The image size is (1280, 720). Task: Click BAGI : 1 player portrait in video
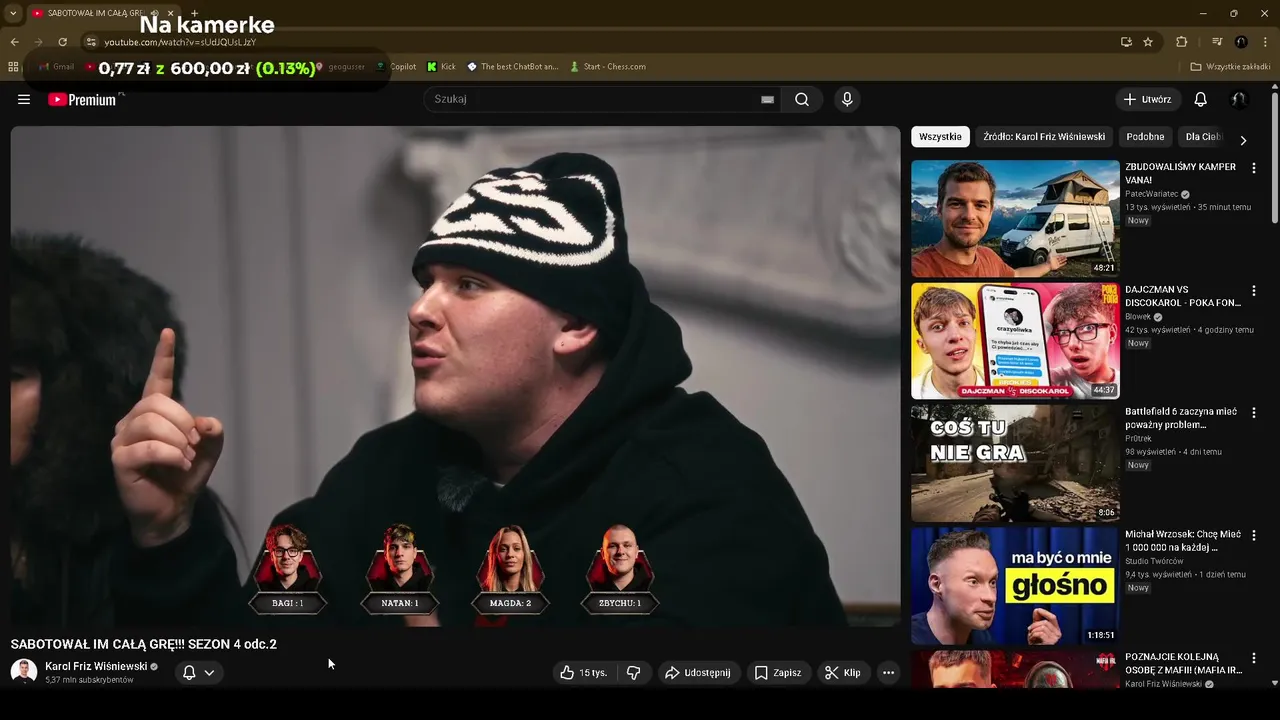(x=287, y=568)
